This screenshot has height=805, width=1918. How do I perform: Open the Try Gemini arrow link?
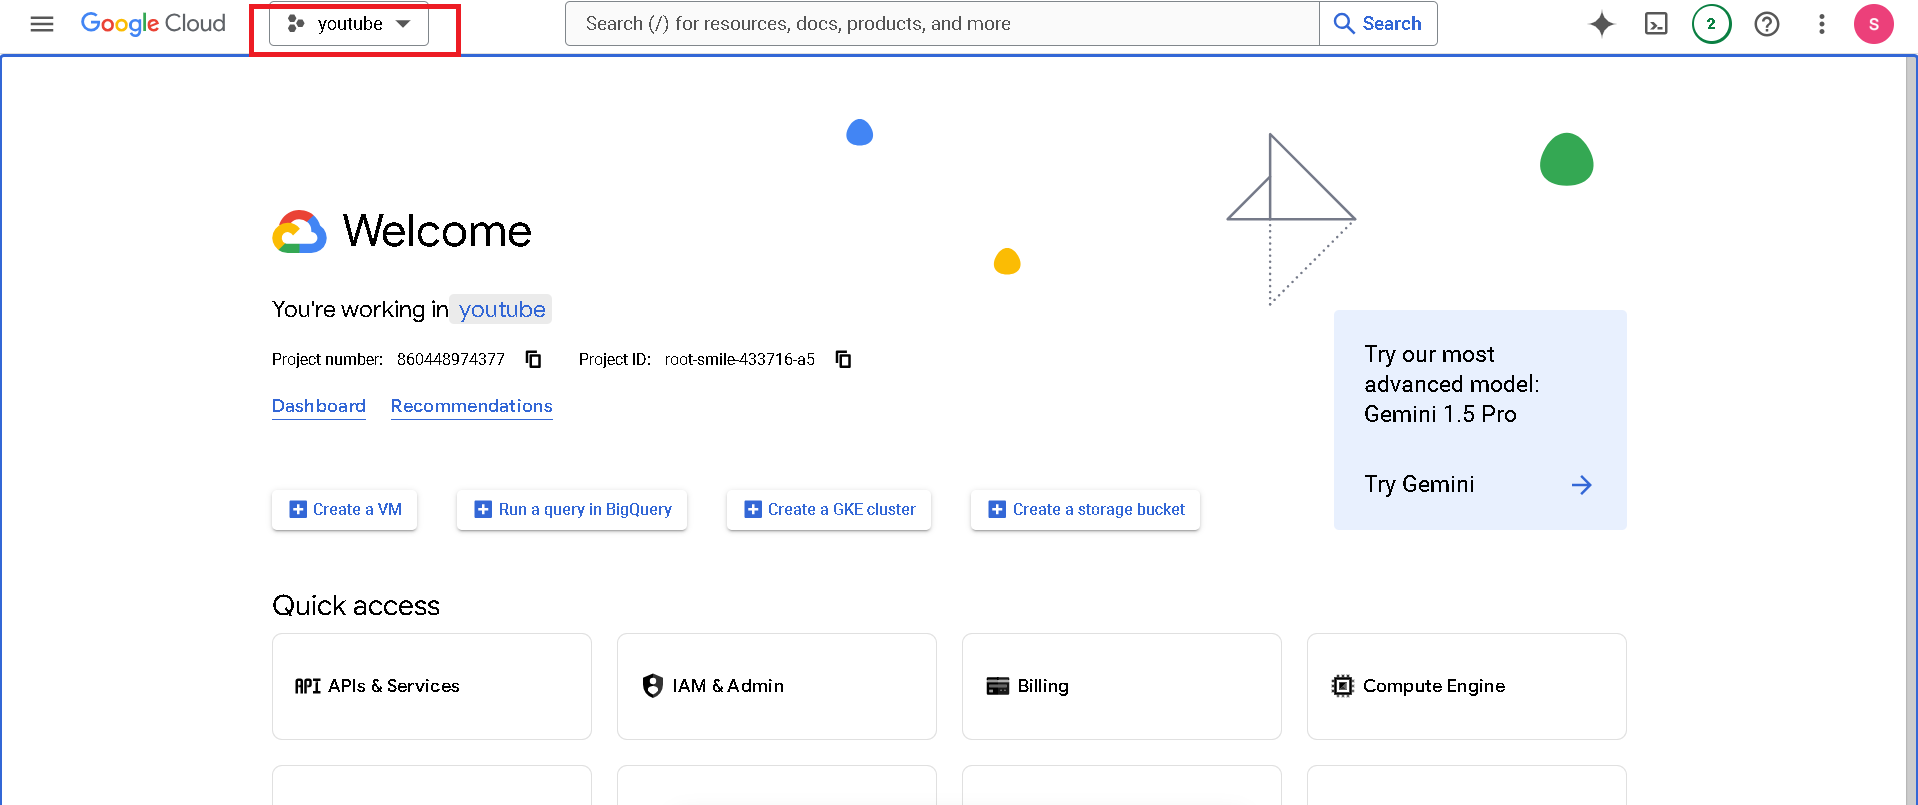(1580, 485)
